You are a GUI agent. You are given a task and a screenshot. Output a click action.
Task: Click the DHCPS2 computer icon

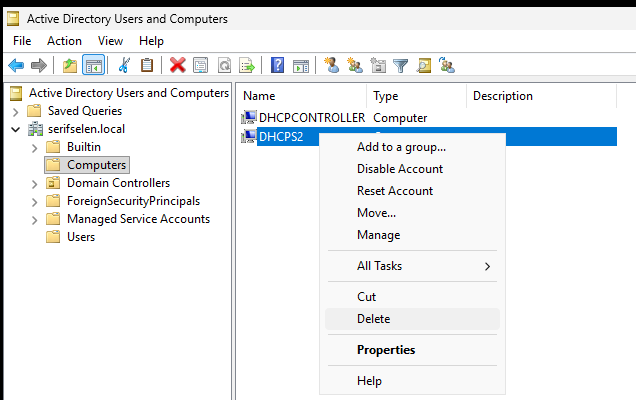pos(249,136)
